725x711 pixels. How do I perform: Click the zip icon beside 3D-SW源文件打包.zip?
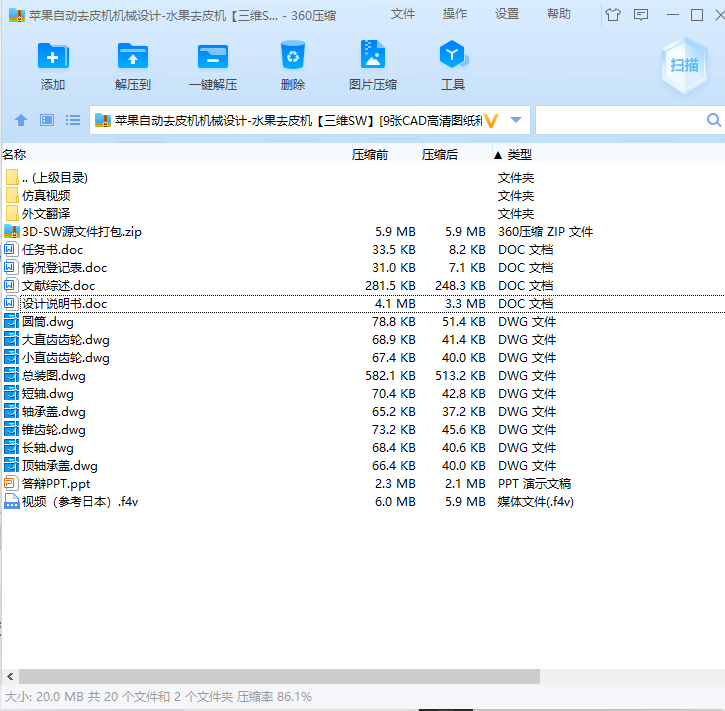click(12, 232)
